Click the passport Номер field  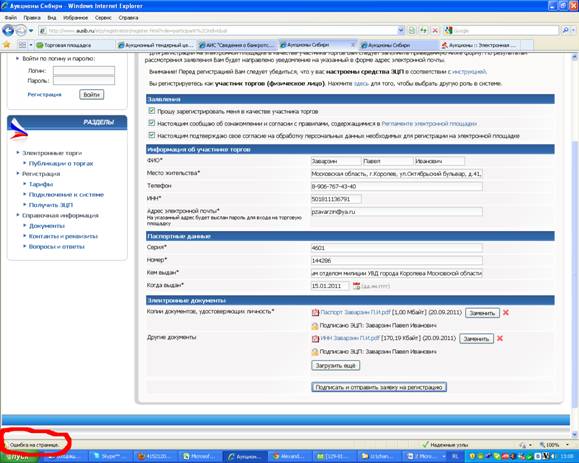[x=397, y=261]
